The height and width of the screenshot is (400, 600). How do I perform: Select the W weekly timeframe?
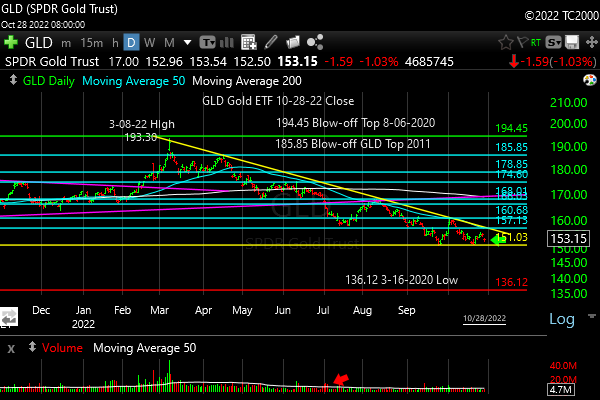(x=149, y=43)
